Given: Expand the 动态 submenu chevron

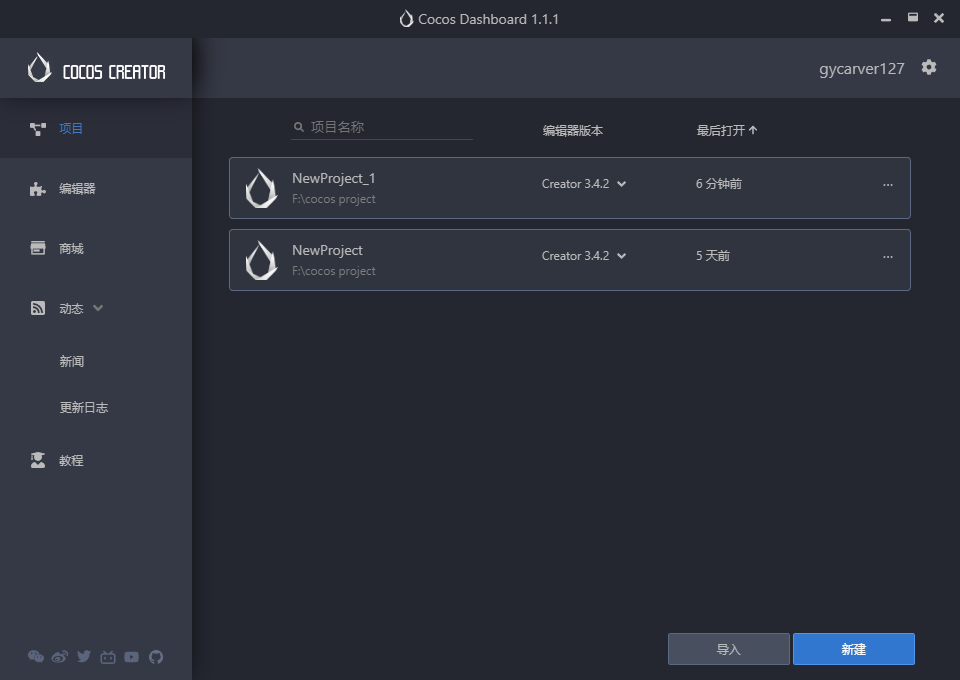Looking at the screenshot, I should pyautogui.click(x=98, y=308).
